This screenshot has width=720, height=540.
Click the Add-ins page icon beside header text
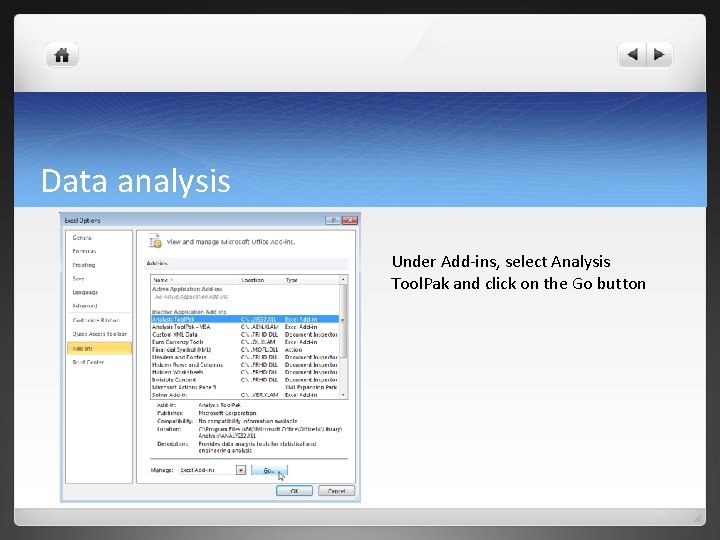(x=155, y=241)
